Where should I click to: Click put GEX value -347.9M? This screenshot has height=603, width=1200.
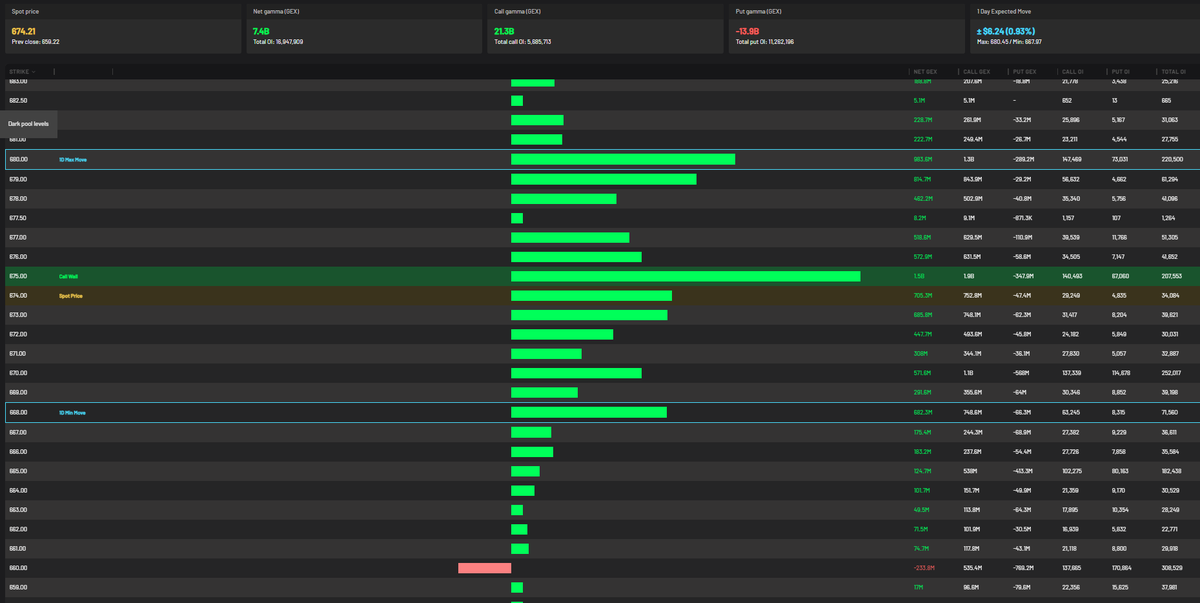(x=1024, y=276)
